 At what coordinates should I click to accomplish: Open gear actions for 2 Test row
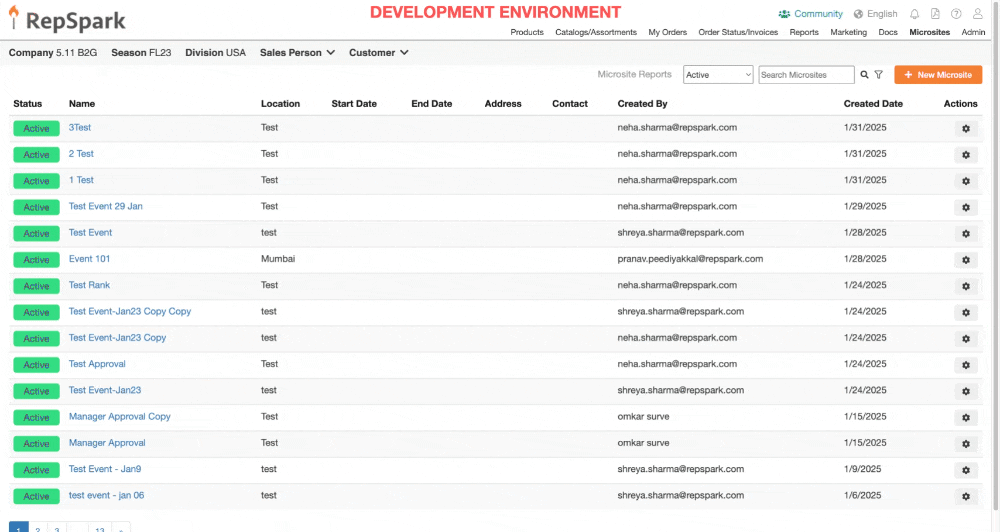click(966, 154)
